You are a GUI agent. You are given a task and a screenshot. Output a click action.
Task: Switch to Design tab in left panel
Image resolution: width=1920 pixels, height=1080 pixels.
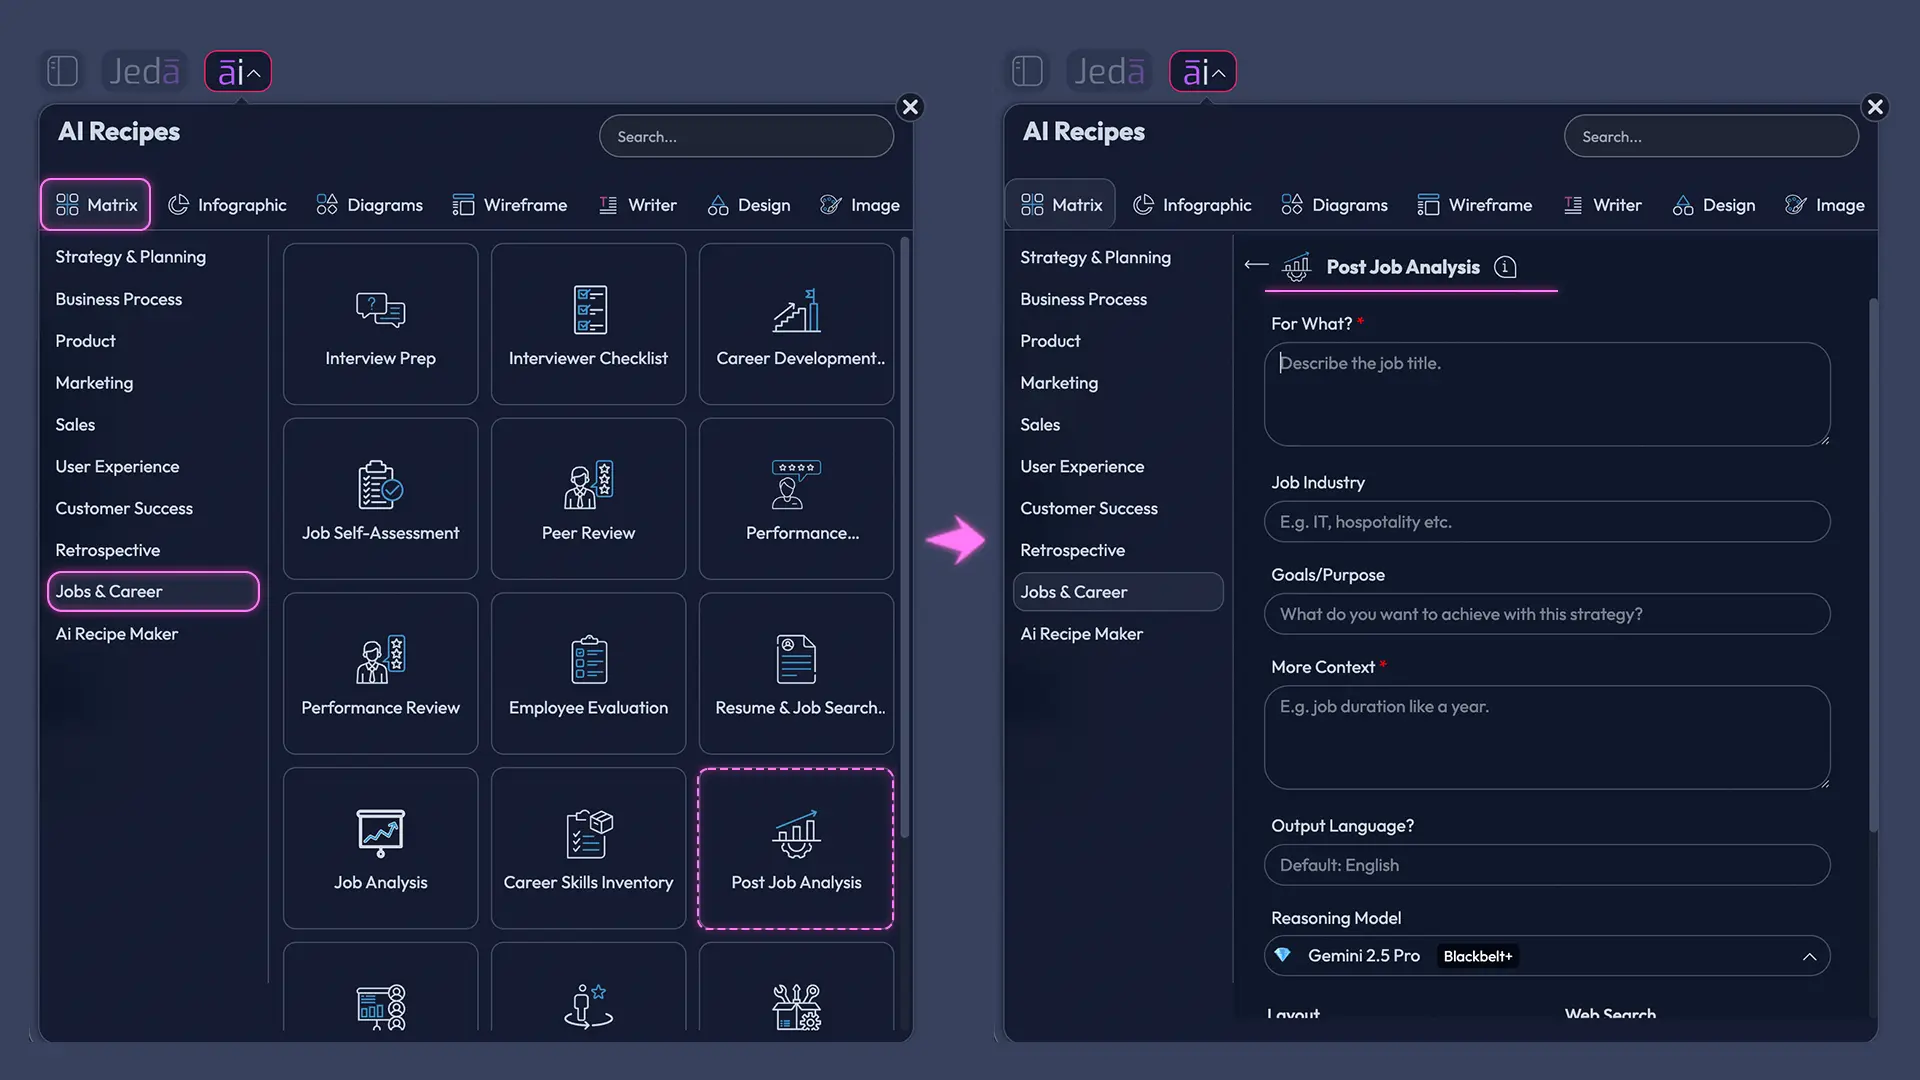(x=749, y=205)
